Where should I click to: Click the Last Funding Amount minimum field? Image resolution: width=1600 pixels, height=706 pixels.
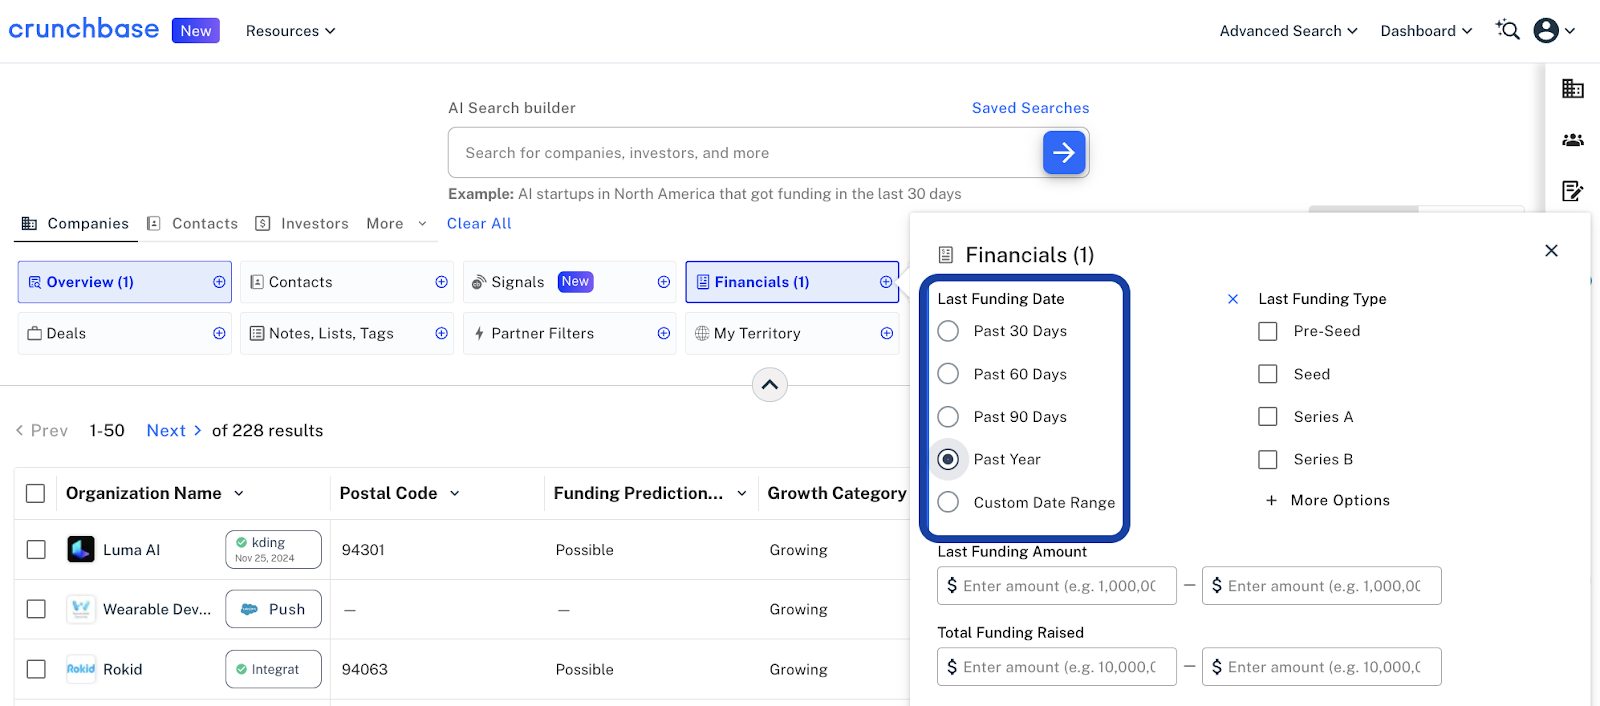click(1057, 586)
